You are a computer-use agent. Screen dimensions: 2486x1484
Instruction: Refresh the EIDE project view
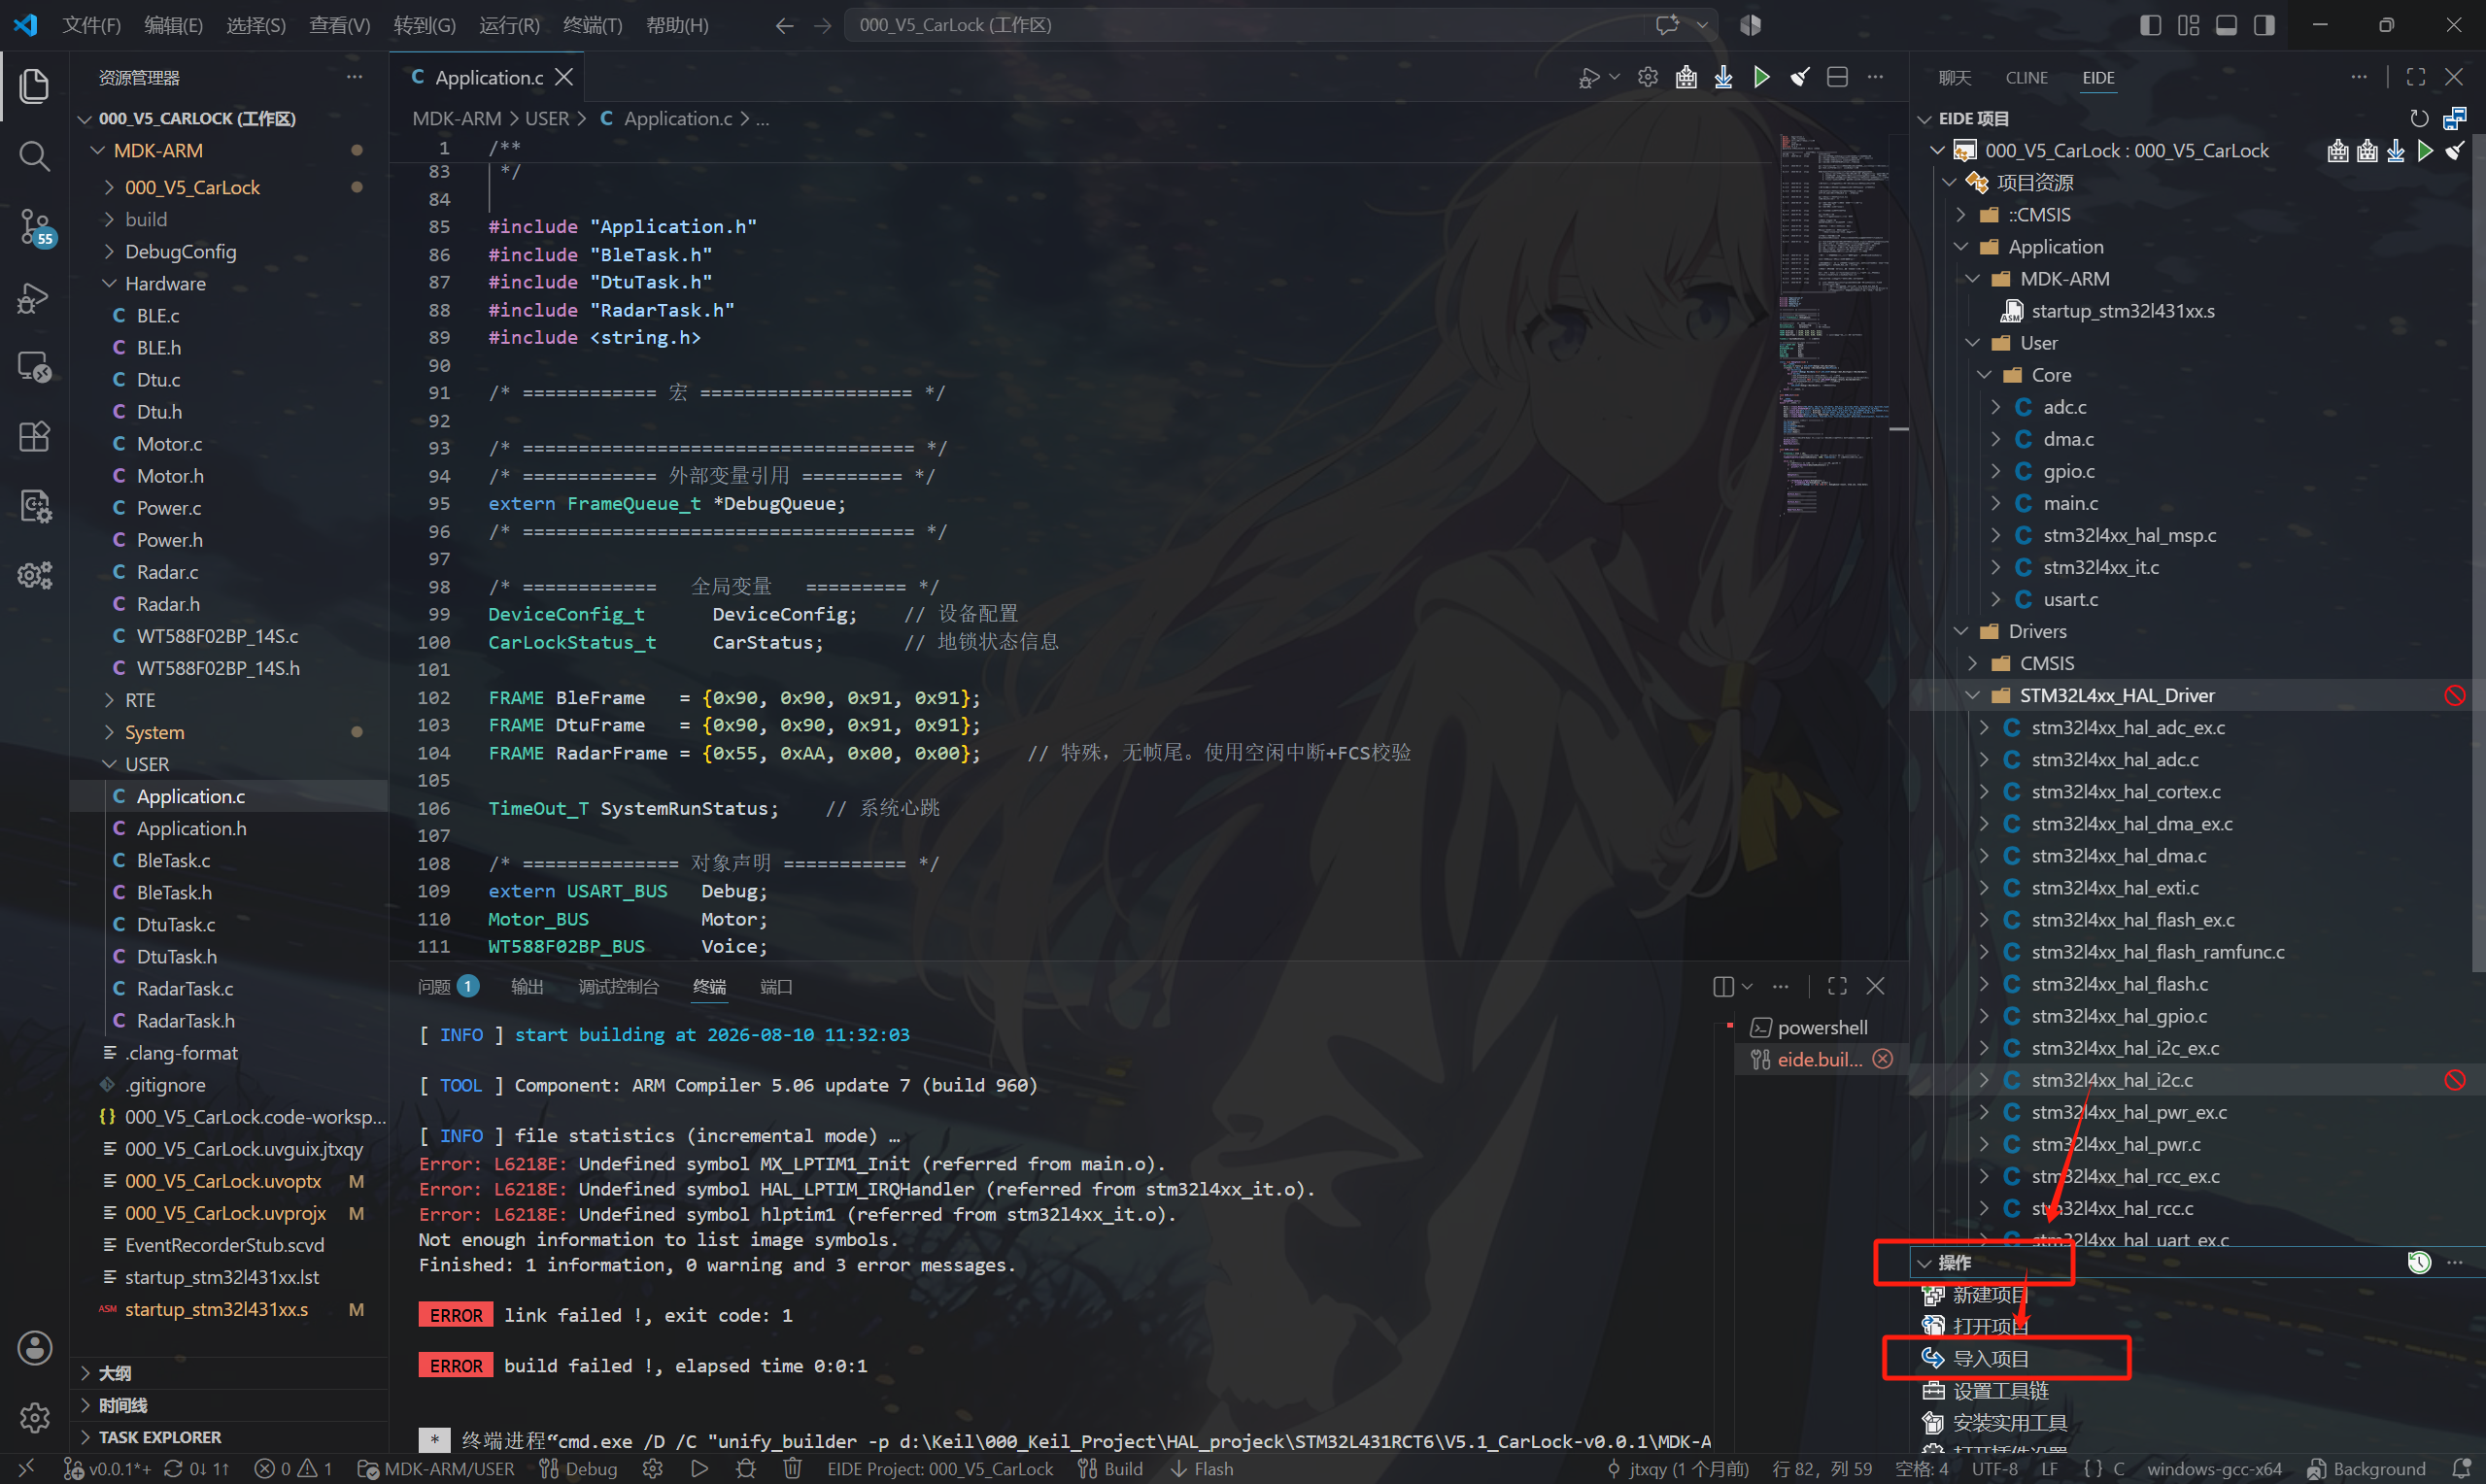pos(2419,118)
